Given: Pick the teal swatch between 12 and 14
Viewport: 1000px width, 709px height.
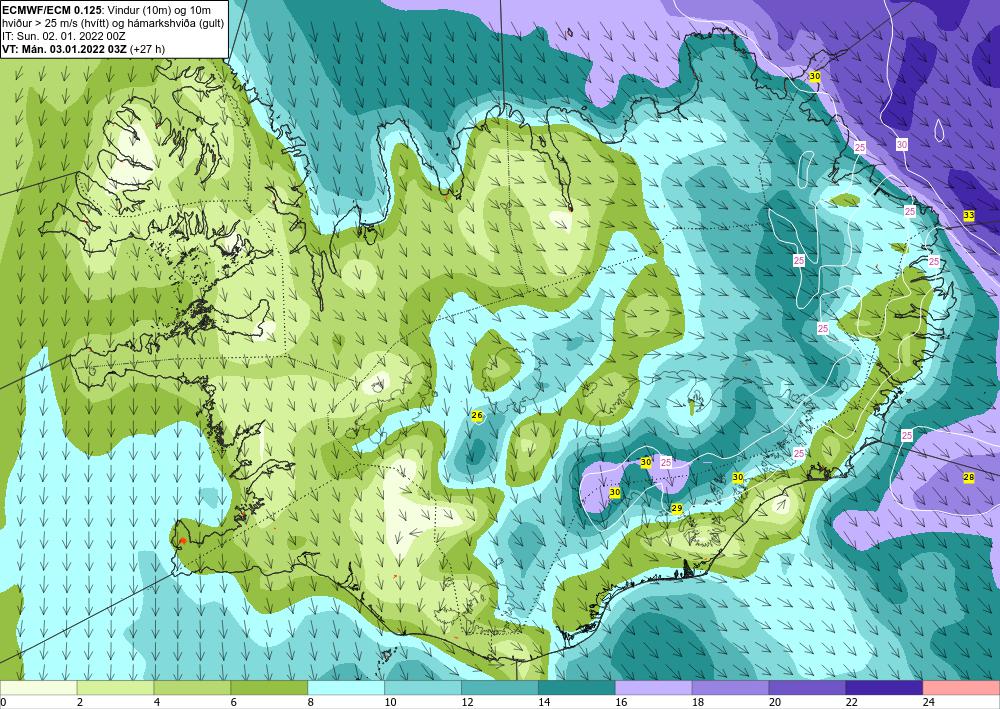Looking at the screenshot, I should click(x=500, y=688).
